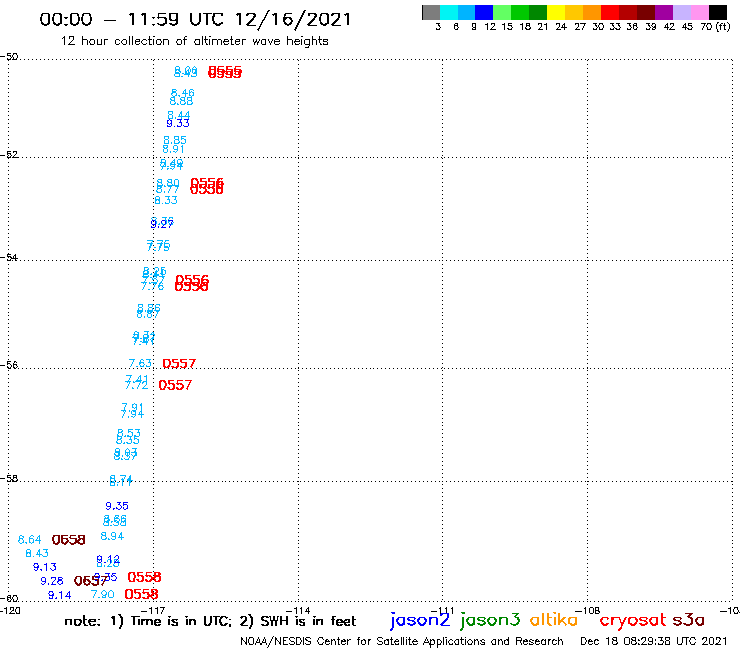This screenshot has width=740, height=650.
Task: Click the green 'jason3' satellite label
Action: [490, 620]
